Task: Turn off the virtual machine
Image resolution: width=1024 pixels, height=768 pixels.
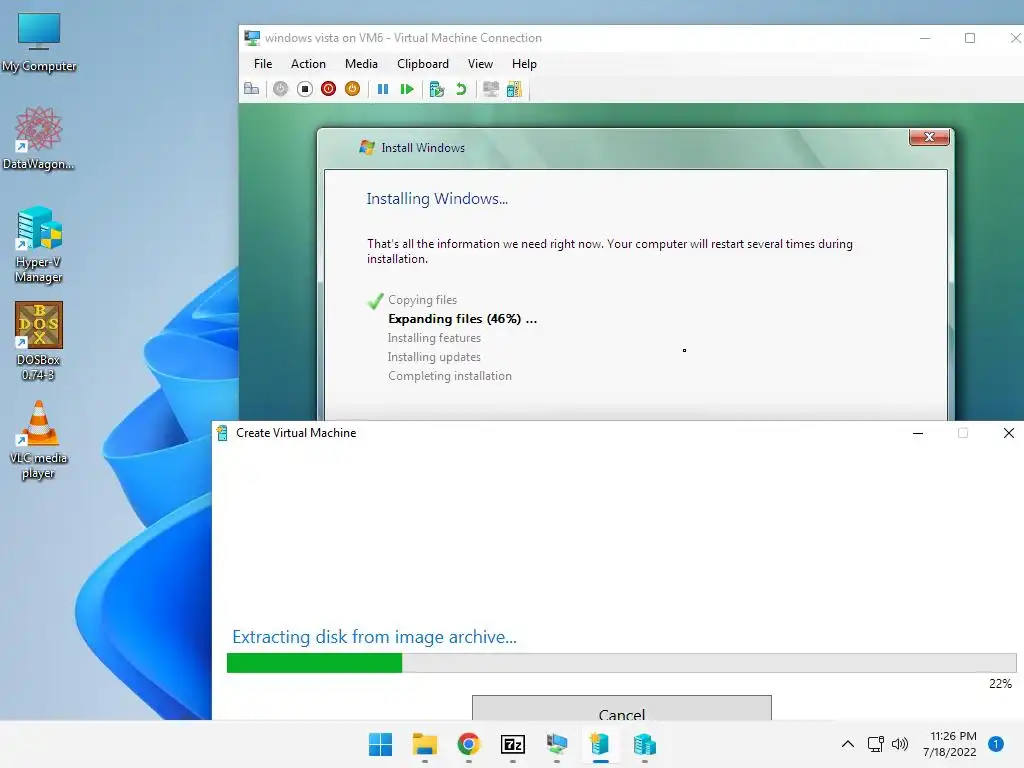Action: (x=304, y=89)
